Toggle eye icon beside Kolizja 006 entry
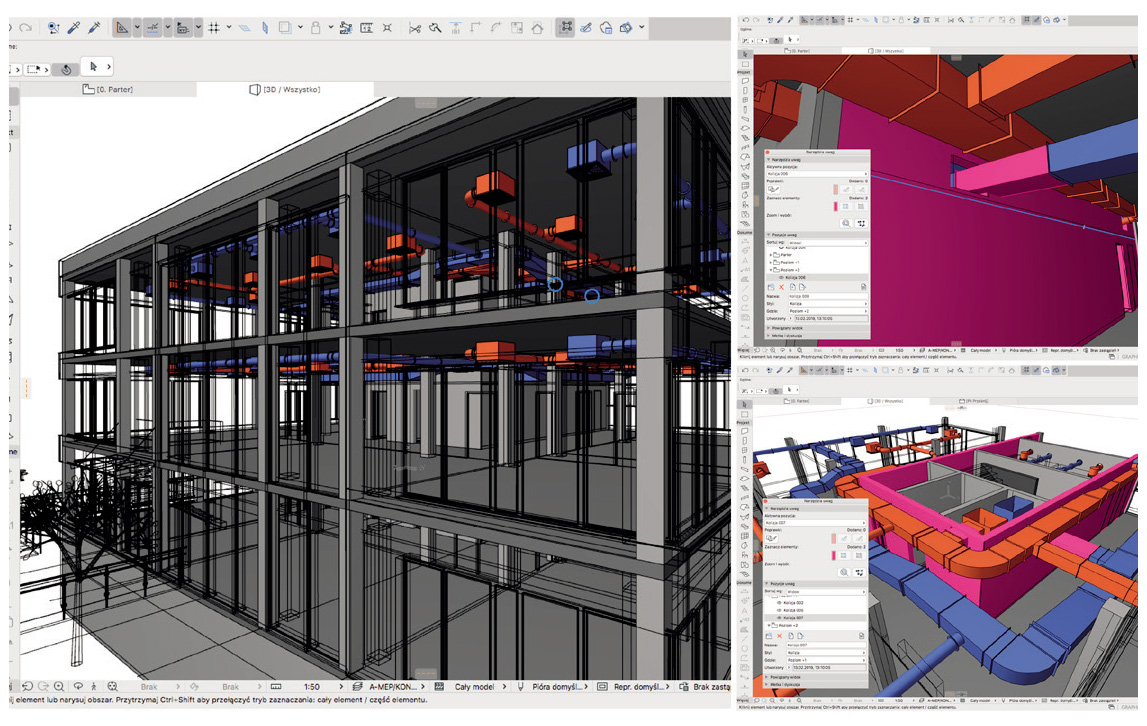1147x726 pixels. [x=780, y=278]
